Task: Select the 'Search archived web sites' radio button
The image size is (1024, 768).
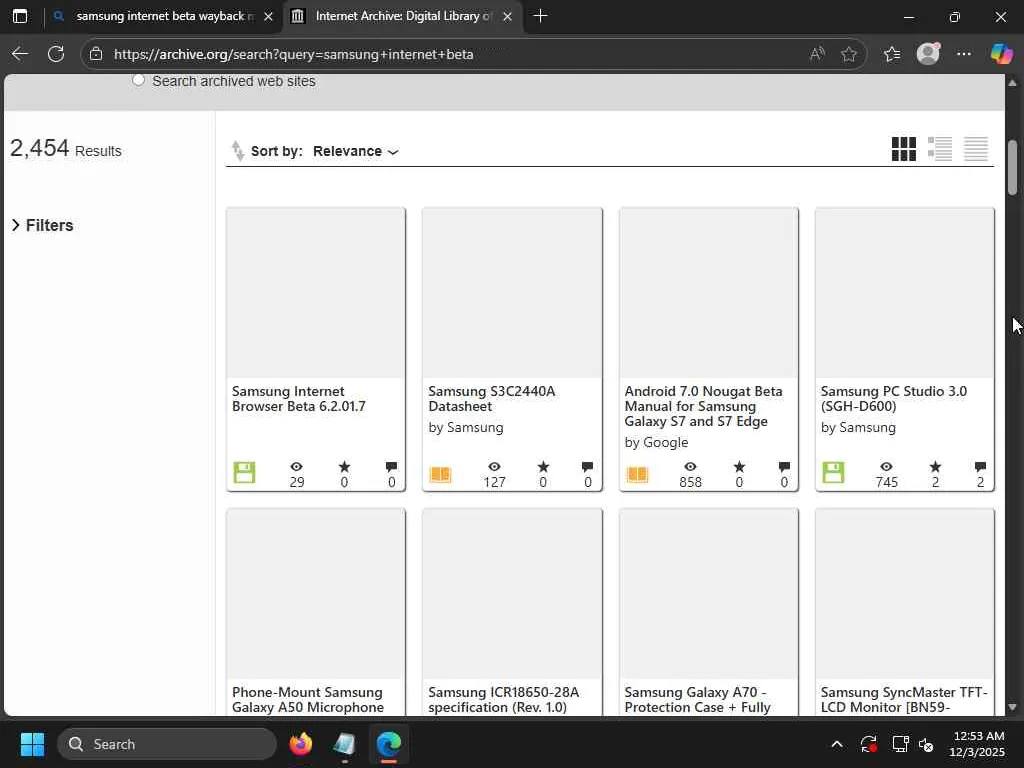Action: [138, 80]
